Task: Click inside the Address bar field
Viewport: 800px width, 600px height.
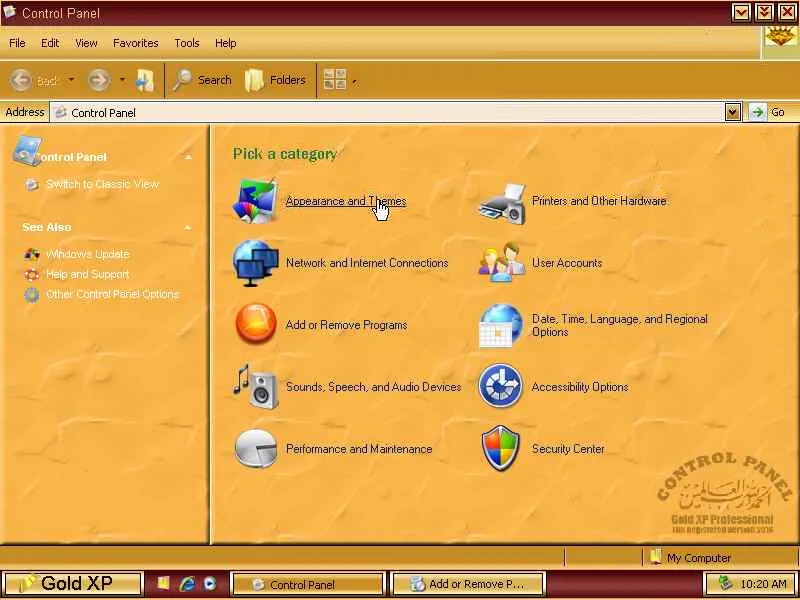Action: point(388,112)
